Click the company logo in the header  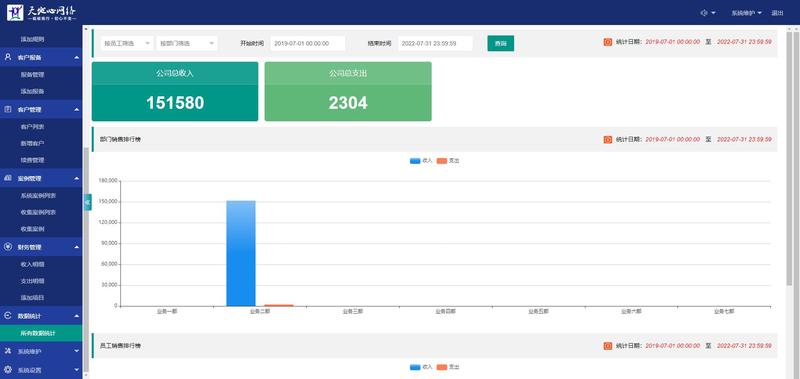click(42, 12)
